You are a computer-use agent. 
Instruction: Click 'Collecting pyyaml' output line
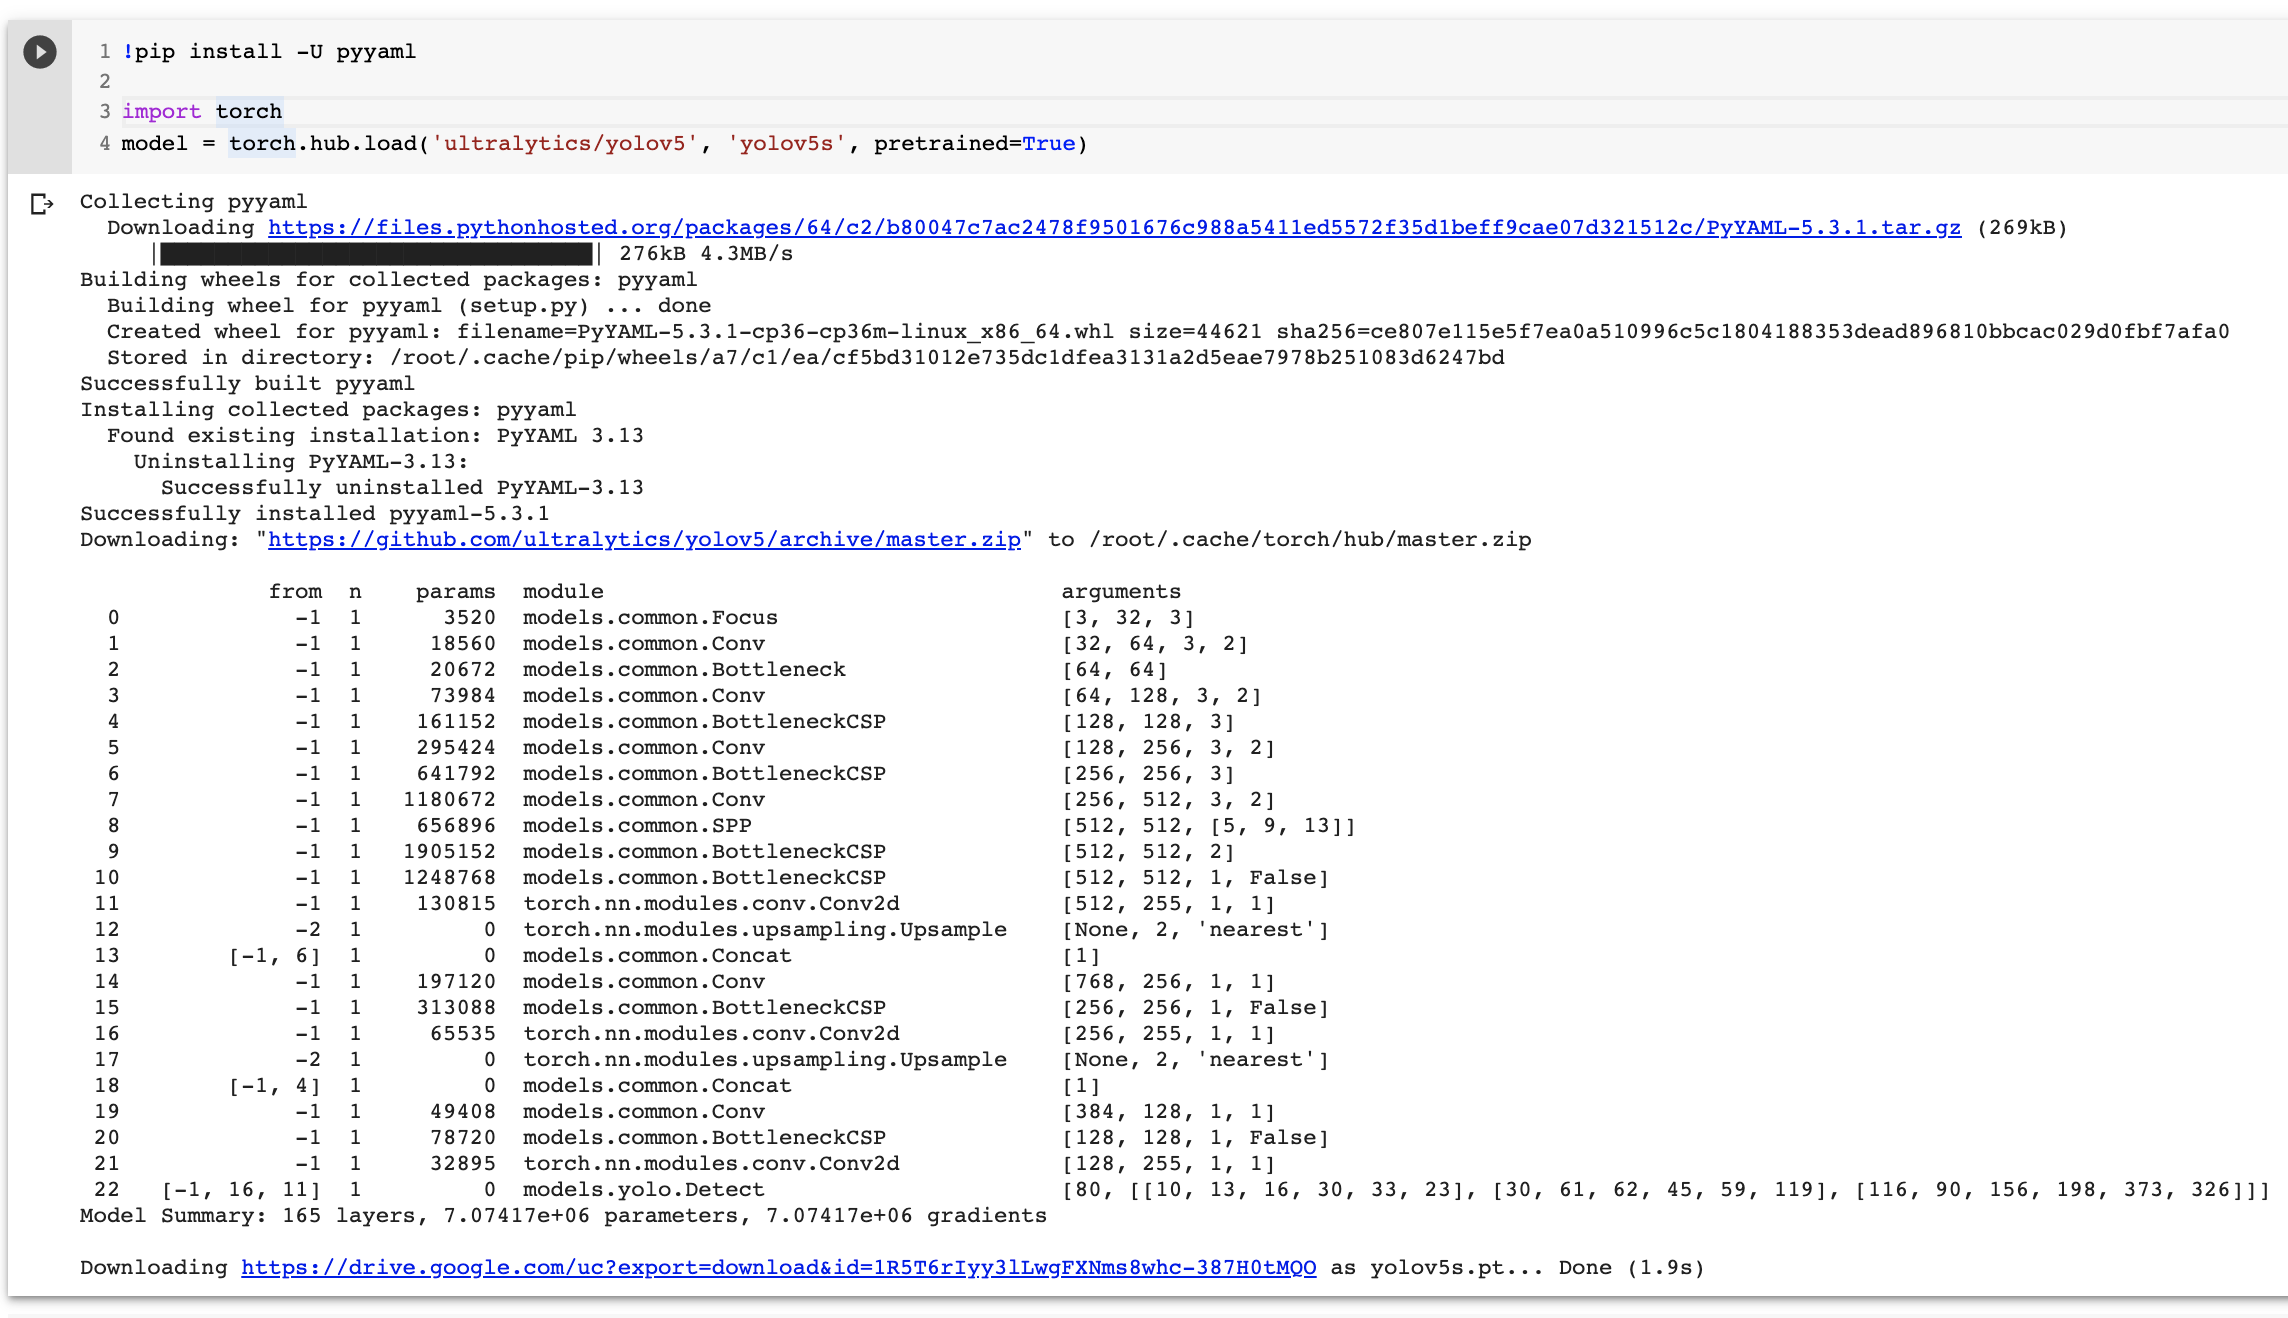pyautogui.click(x=194, y=202)
